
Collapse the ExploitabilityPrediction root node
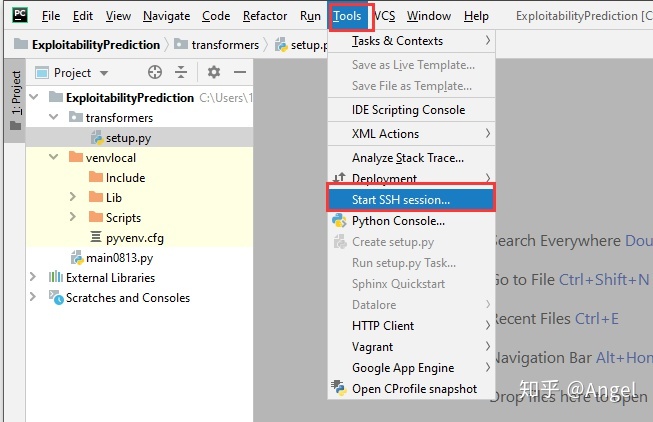[34, 97]
